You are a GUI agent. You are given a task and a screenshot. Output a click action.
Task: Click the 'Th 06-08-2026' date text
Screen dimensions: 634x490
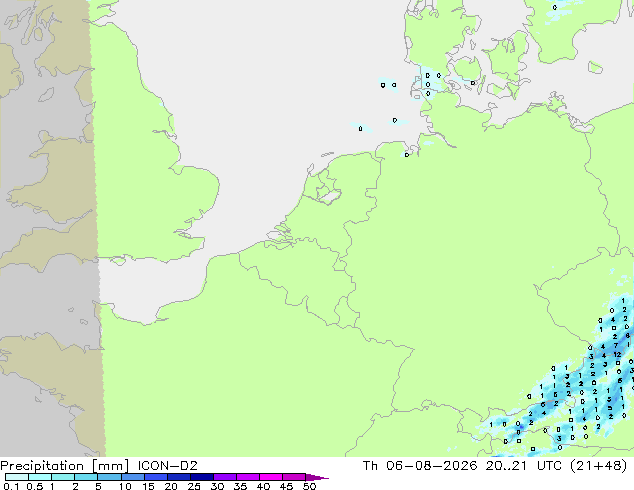(420, 466)
